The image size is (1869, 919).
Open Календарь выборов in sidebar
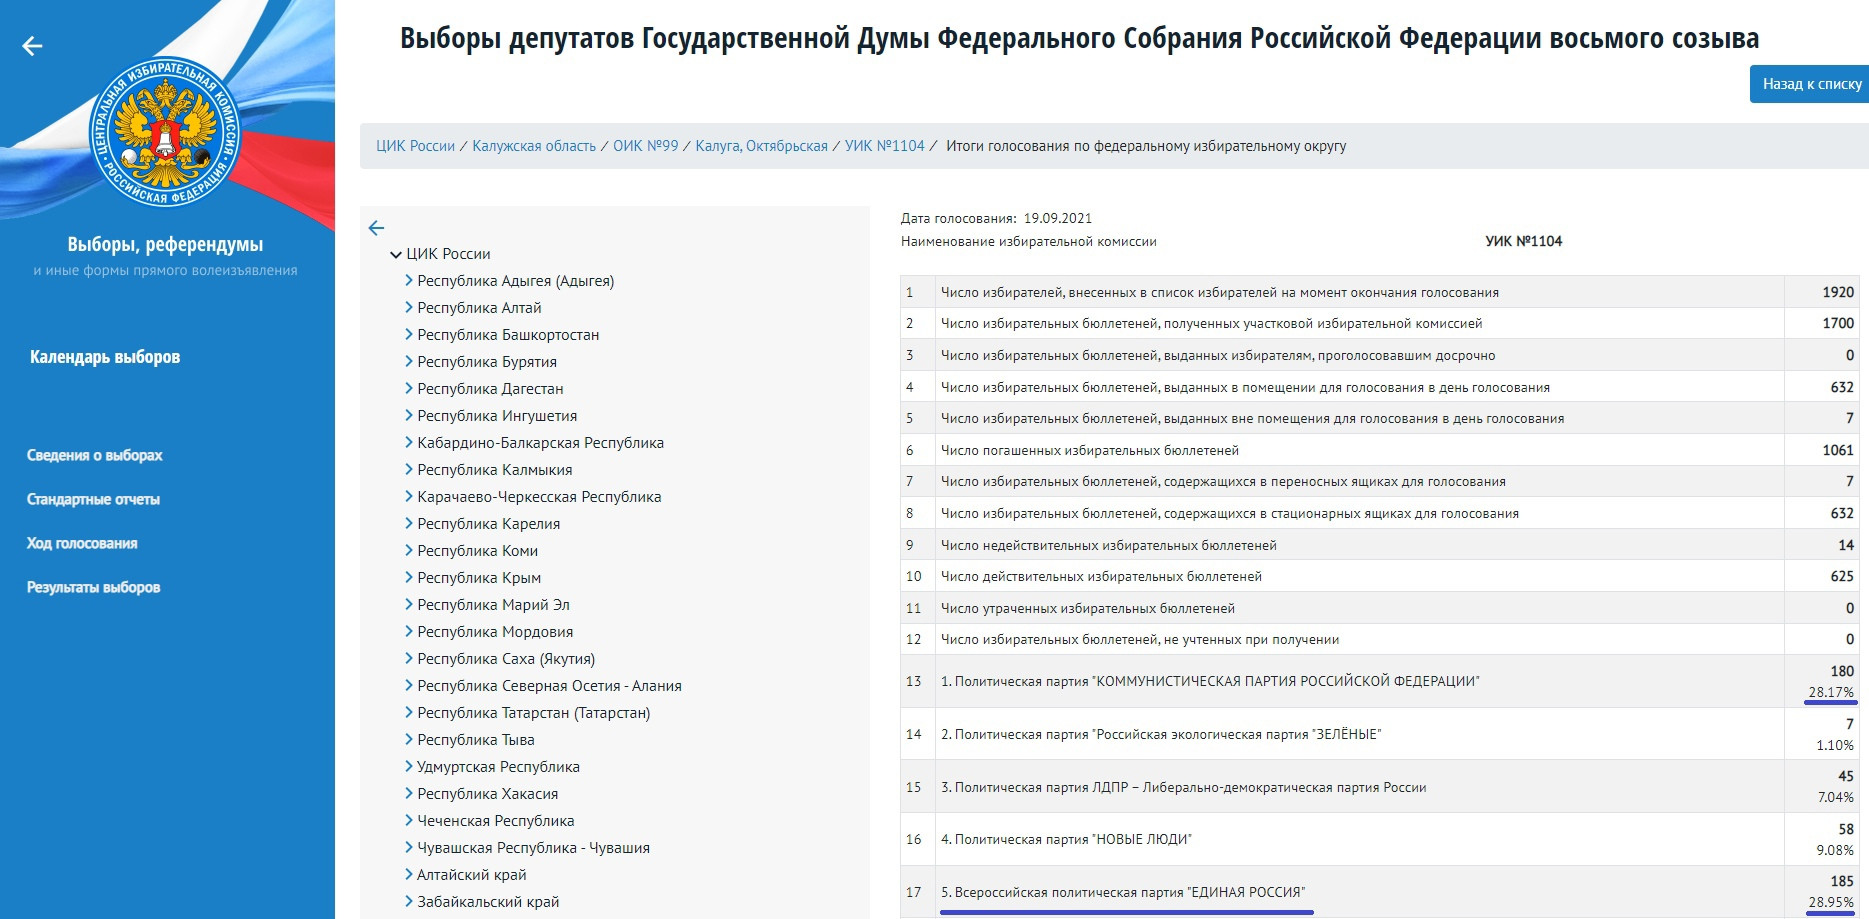point(105,357)
